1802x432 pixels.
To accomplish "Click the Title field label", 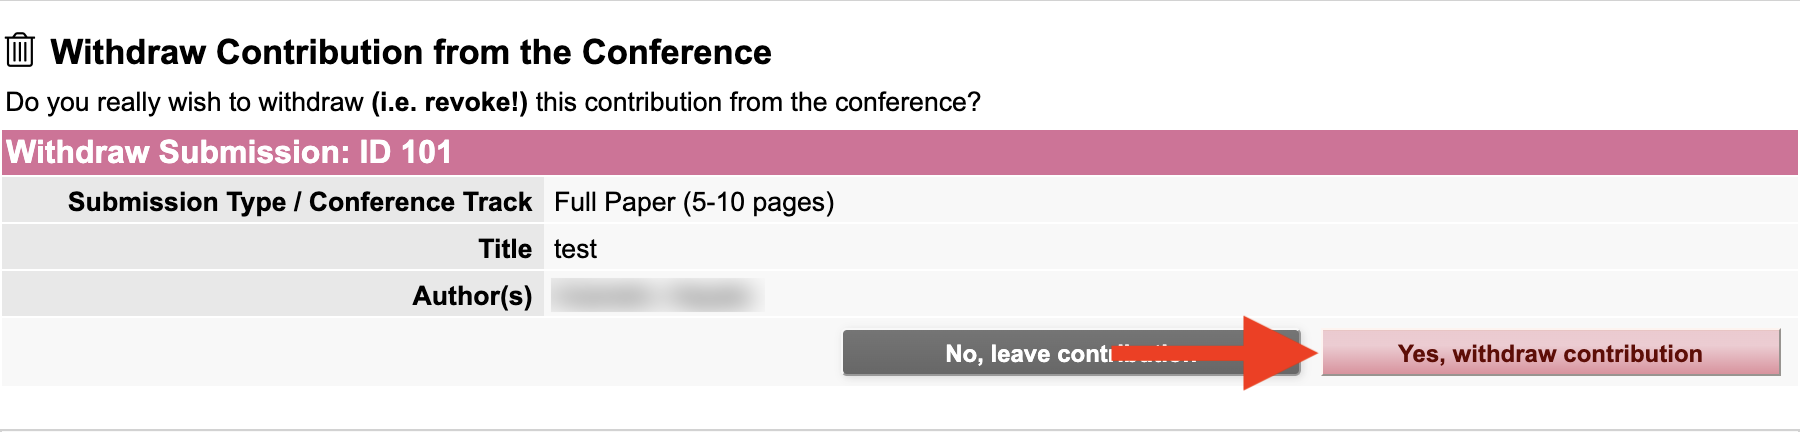I will 505,249.
